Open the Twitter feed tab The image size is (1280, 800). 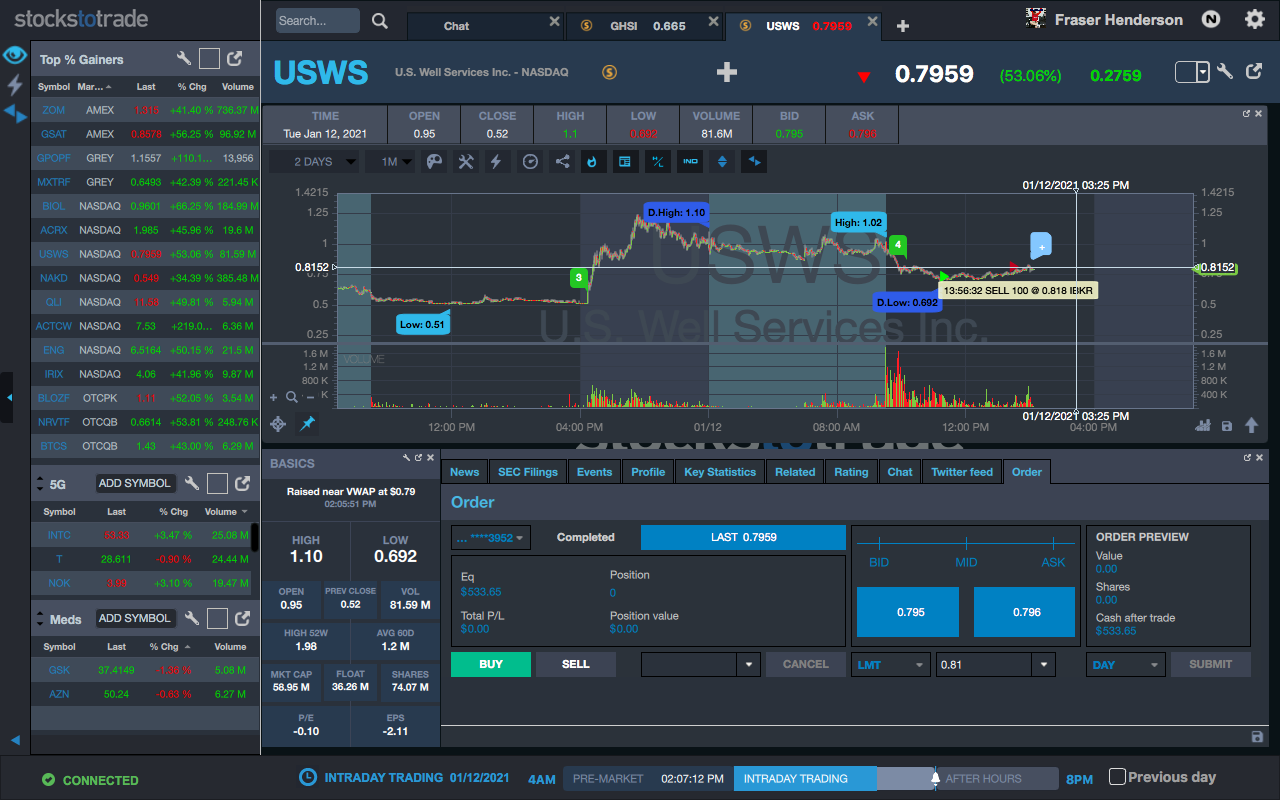(962, 472)
